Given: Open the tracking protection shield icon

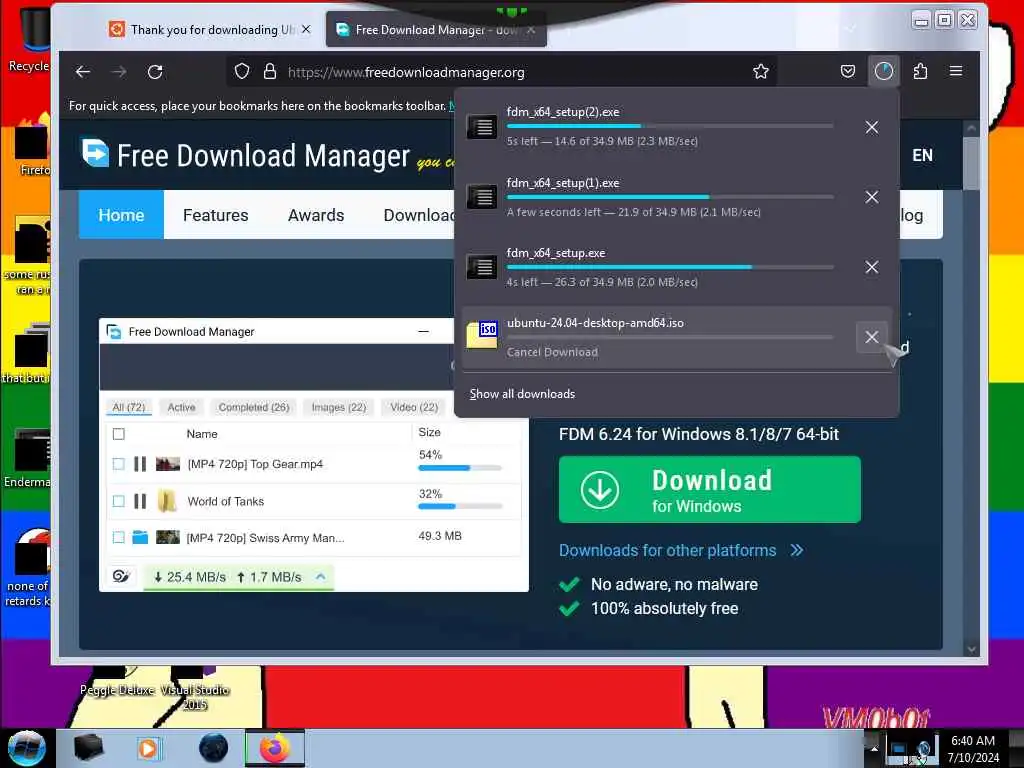Looking at the screenshot, I should pos(242,71).
